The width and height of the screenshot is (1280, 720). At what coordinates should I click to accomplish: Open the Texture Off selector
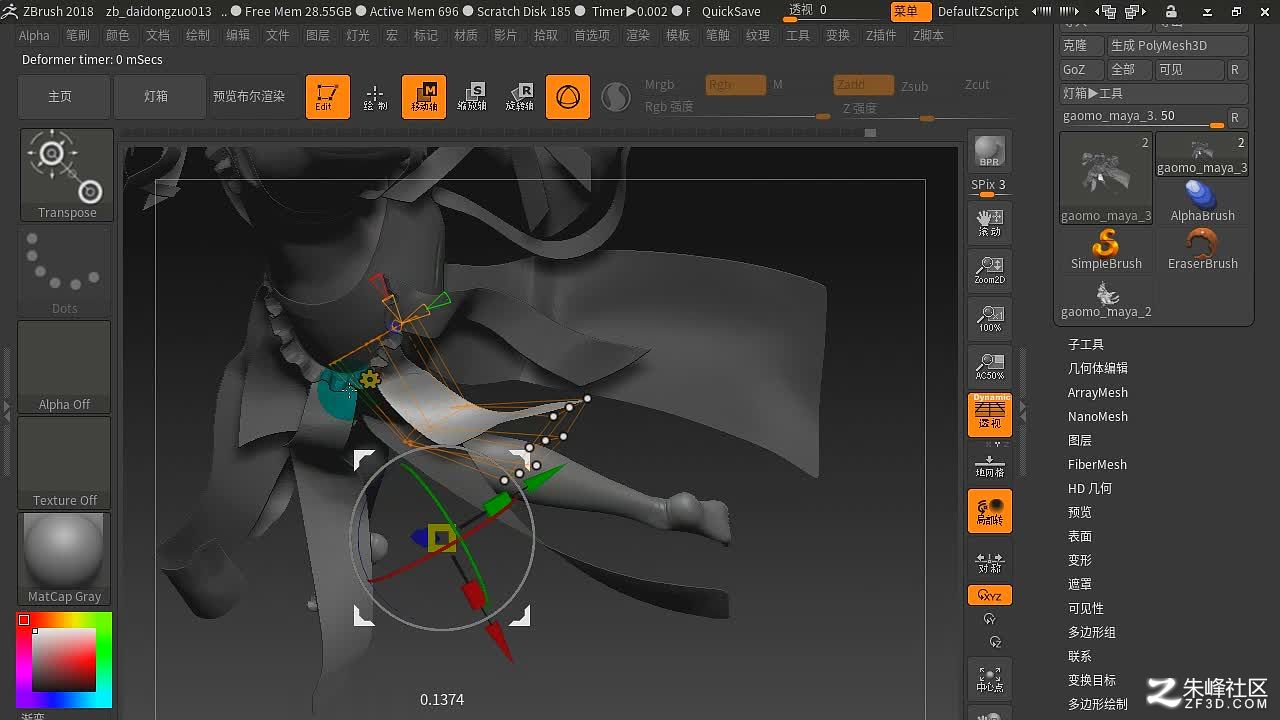pos(64,463)
